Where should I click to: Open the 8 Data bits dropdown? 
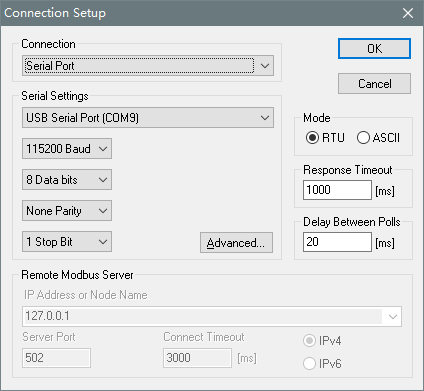tap(67, 180)
